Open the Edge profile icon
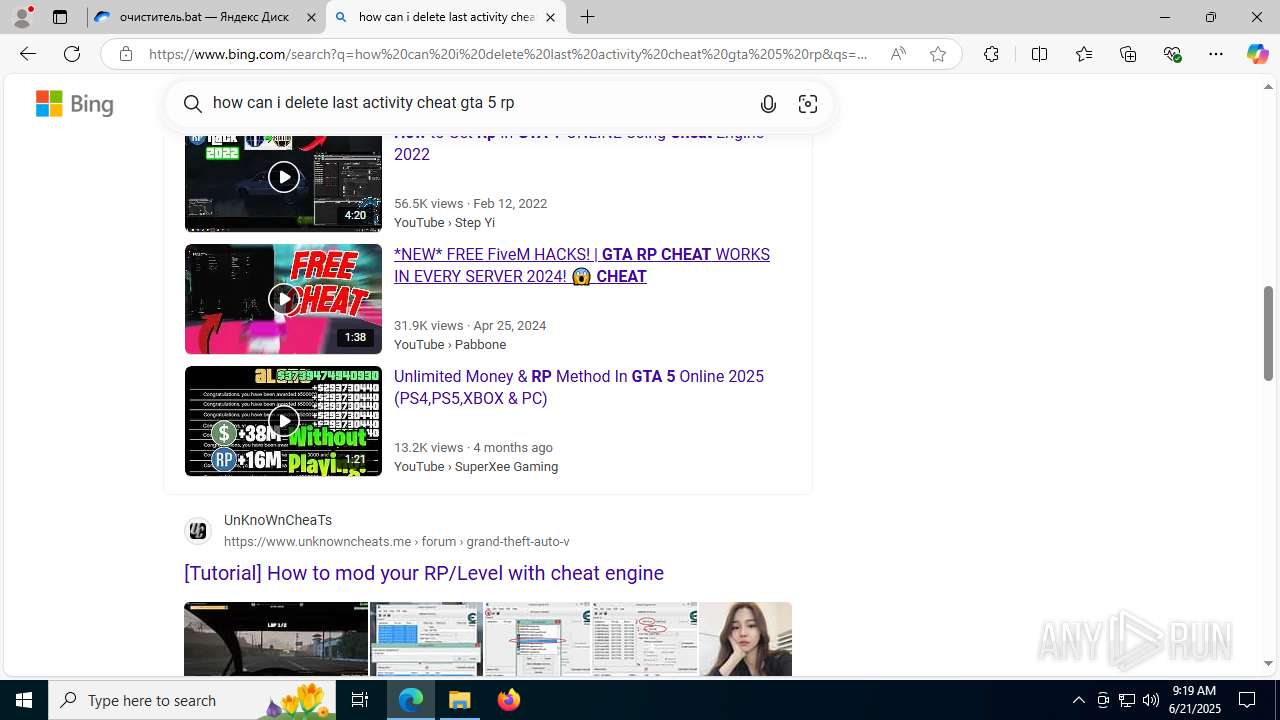This screenshot has height=720, width=1280. click(22, 17)
